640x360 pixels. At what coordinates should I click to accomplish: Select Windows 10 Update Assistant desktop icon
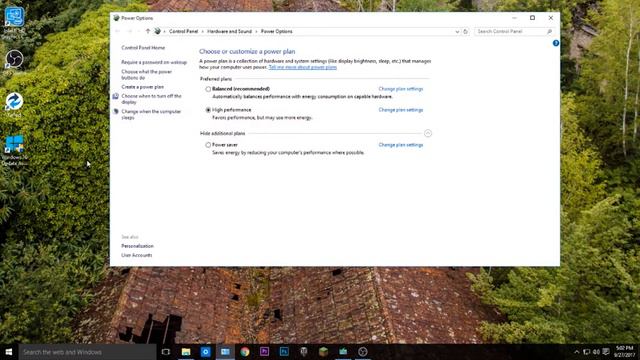coord(14,150)
